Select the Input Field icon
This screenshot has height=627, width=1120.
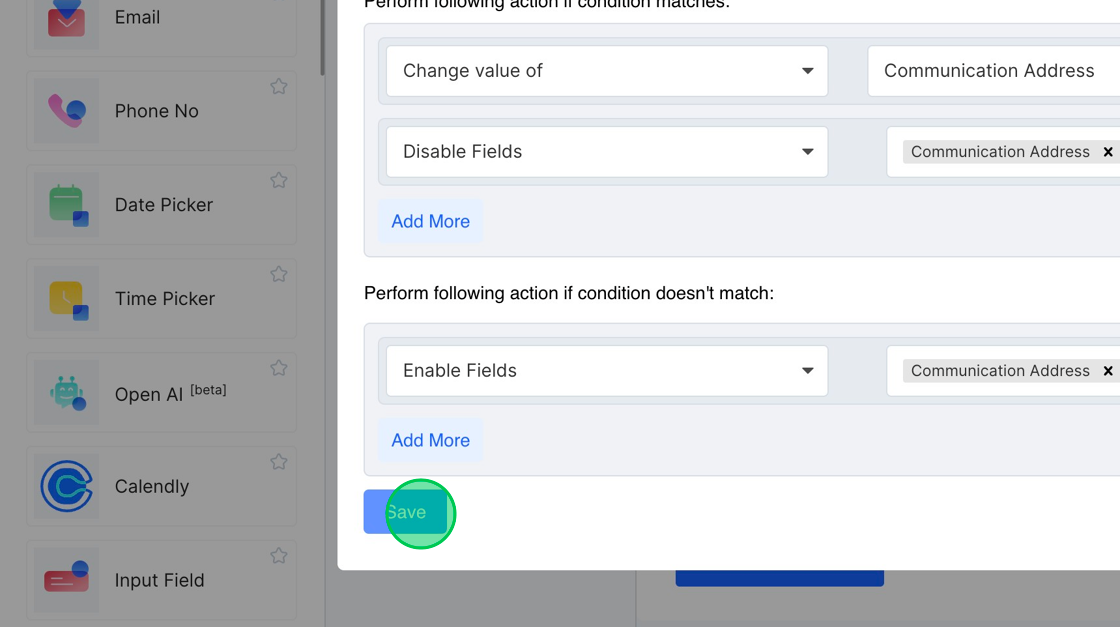(x=67, y=580)
